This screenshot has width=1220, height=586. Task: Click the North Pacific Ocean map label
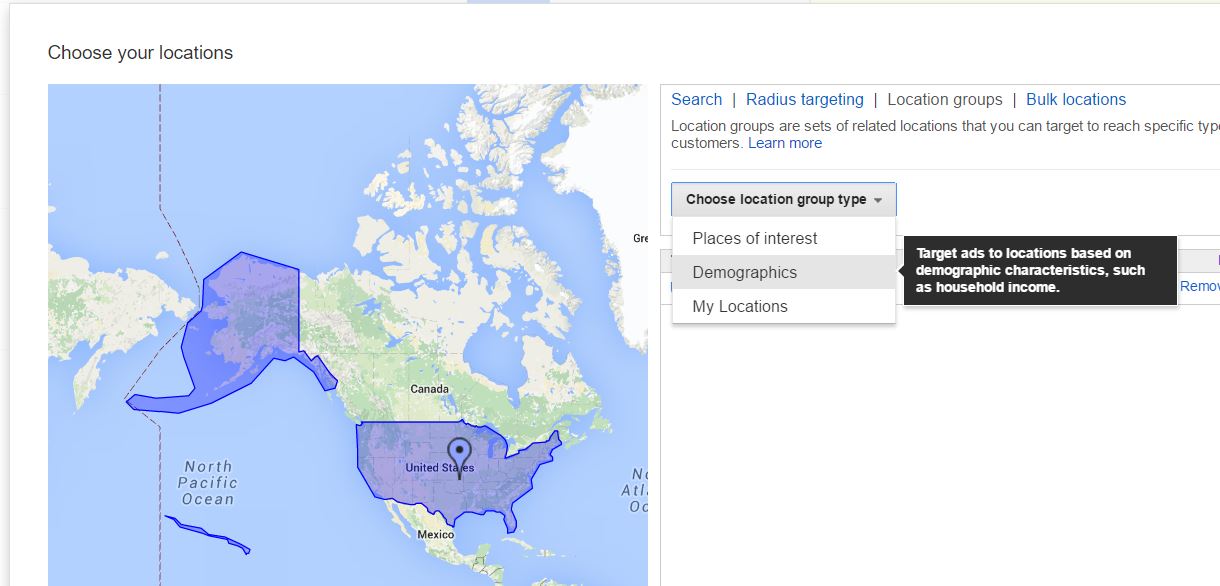click(x=208, y=483)
